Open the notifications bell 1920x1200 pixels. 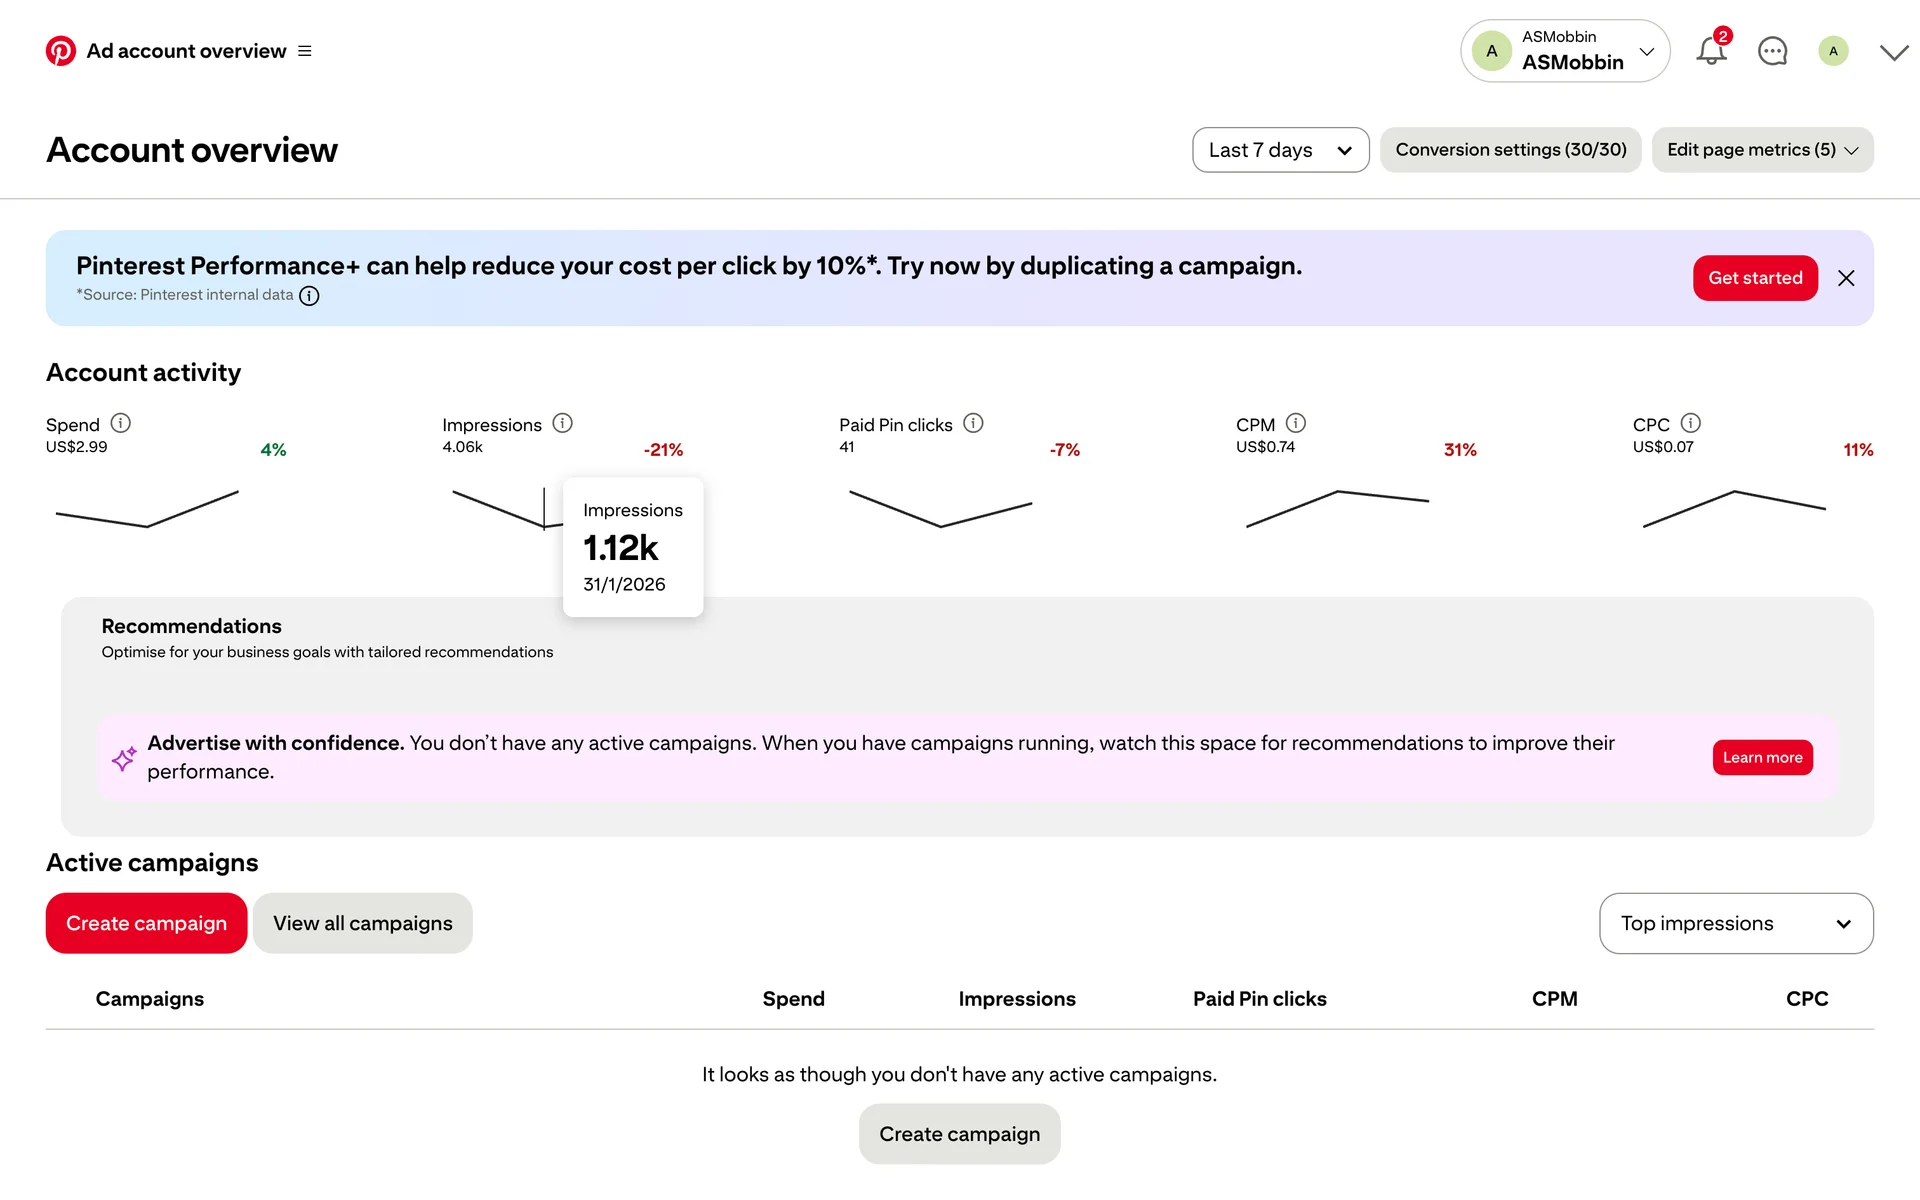[x=1711, y=51]
